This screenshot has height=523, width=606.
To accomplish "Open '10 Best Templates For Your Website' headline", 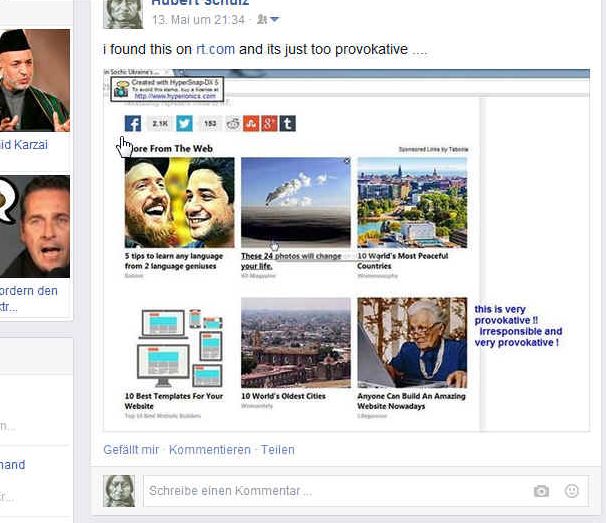I will click(174, 401).
